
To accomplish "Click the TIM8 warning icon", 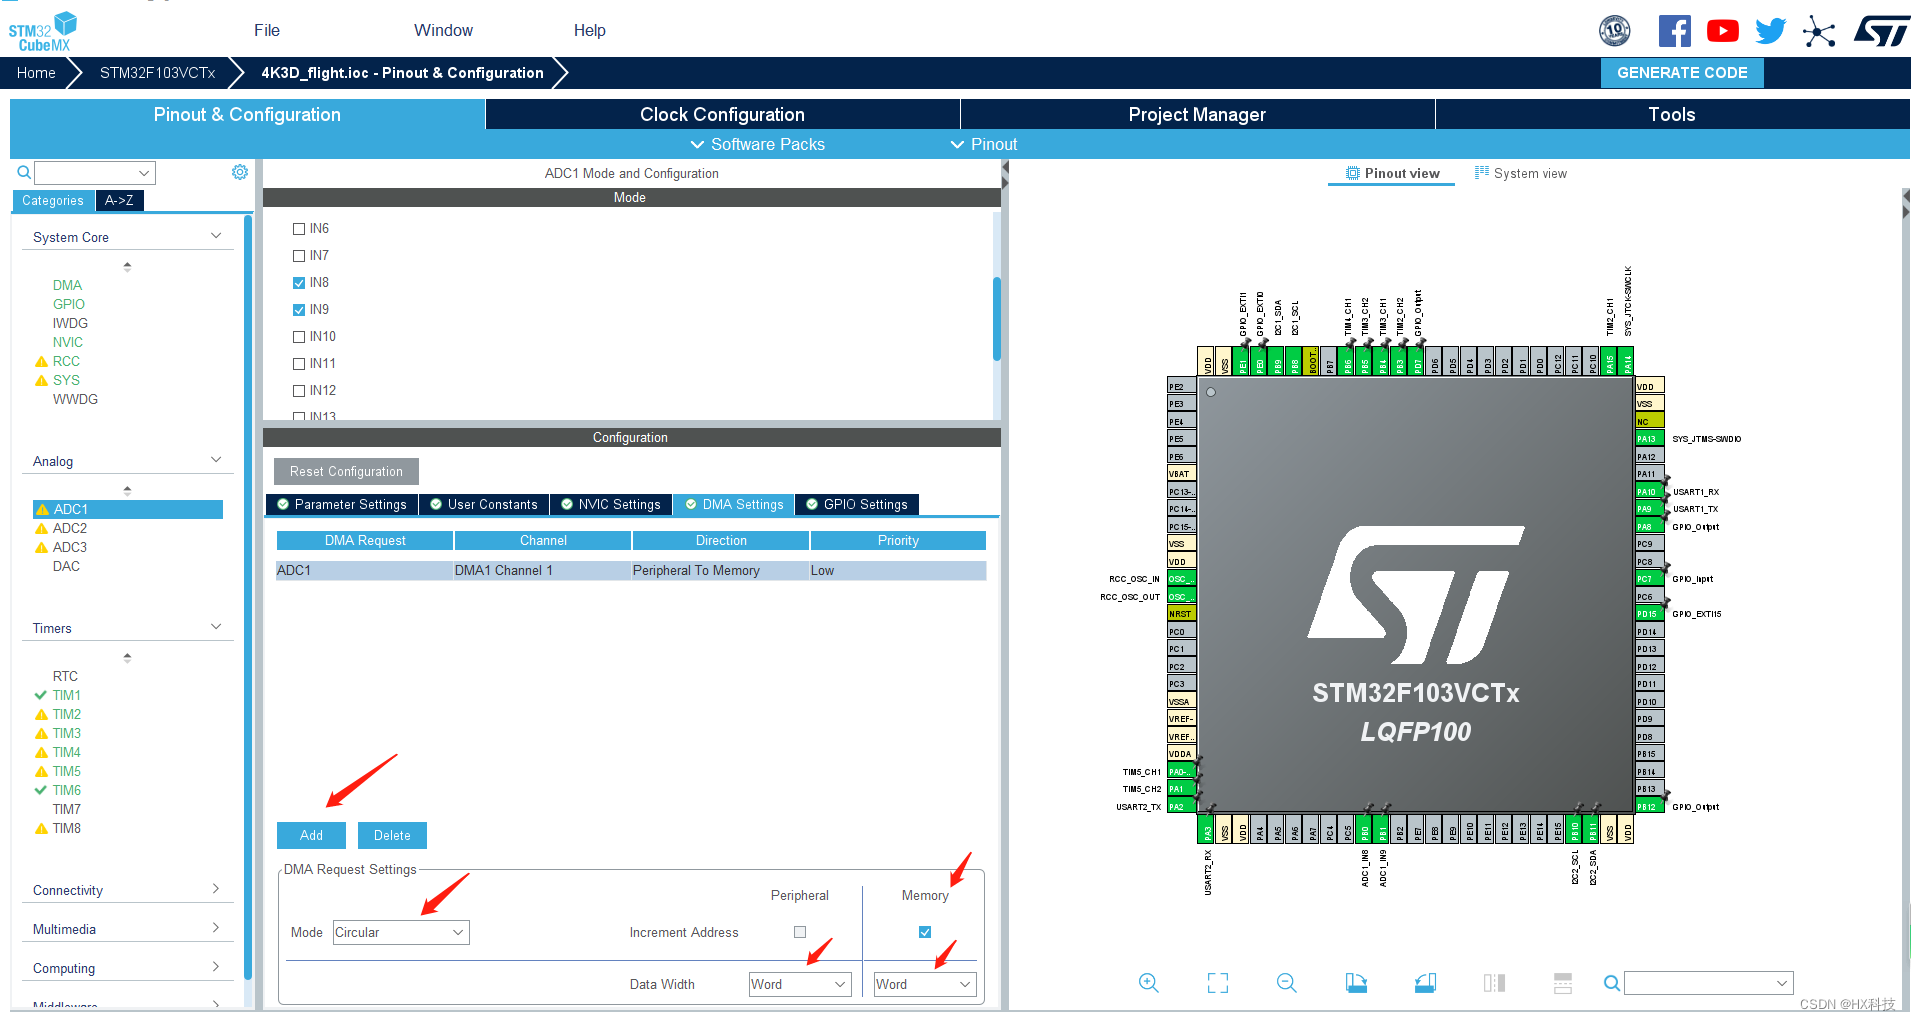I will point(41,829).
